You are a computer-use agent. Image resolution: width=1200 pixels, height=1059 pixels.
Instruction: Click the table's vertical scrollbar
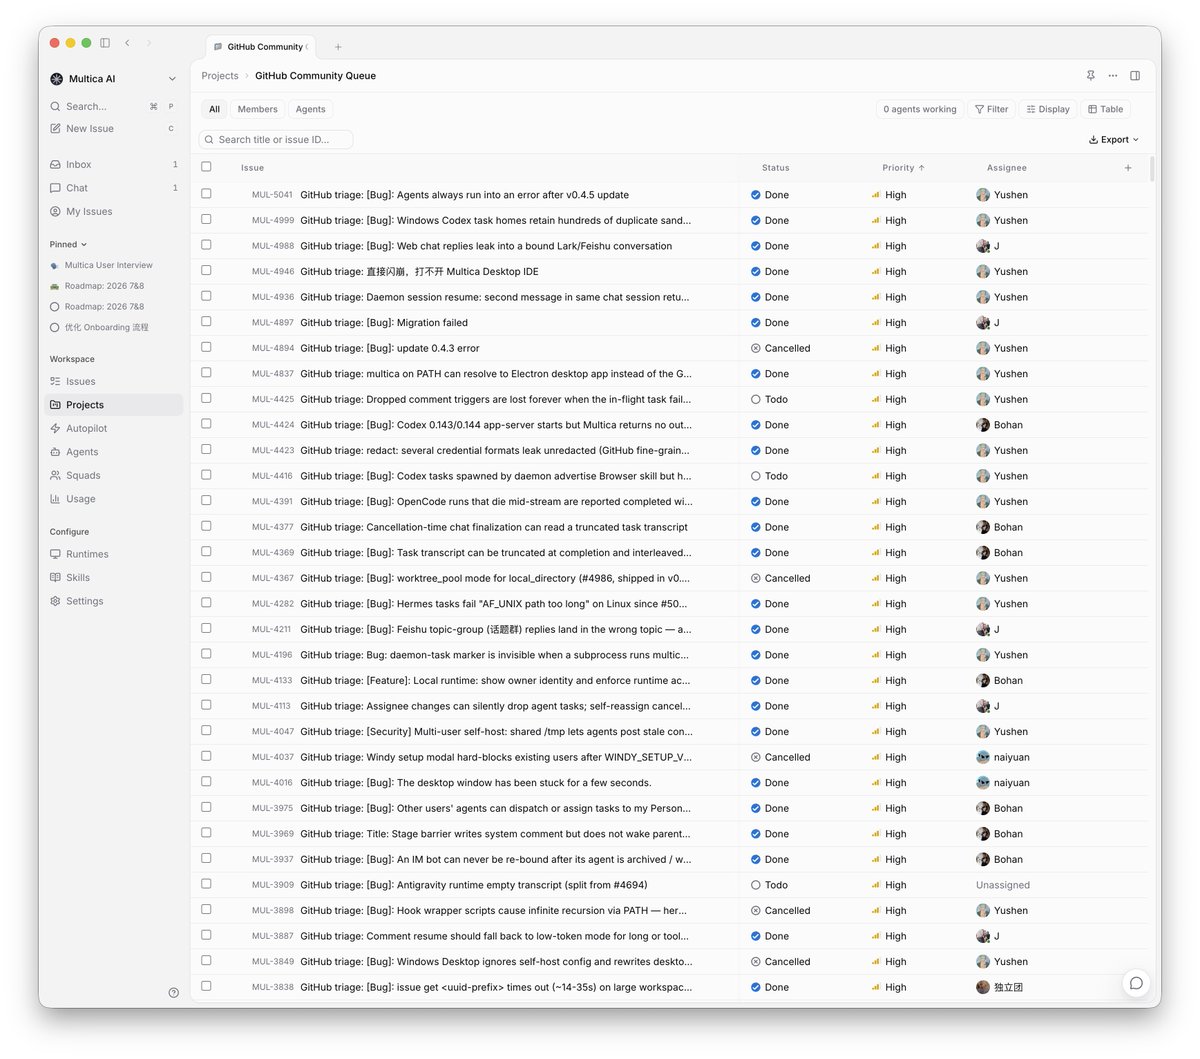pos(1152,169)
